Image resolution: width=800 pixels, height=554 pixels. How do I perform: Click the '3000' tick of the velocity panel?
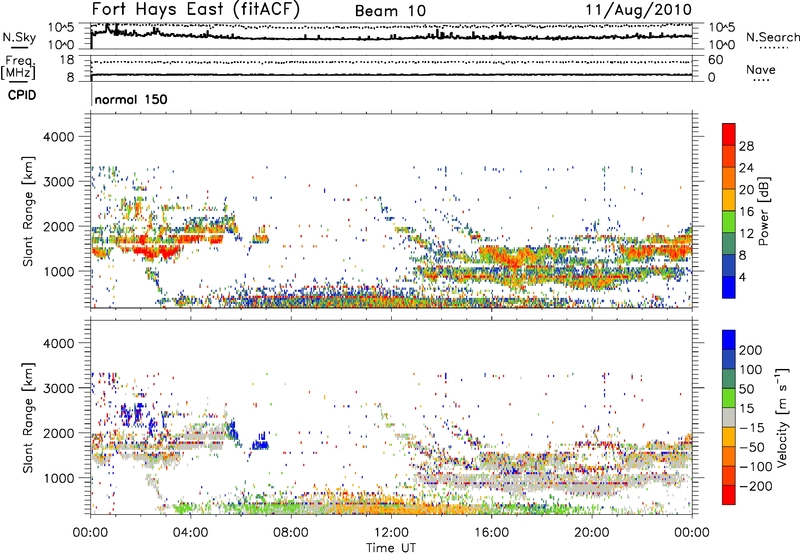click(x=59, y=388)
